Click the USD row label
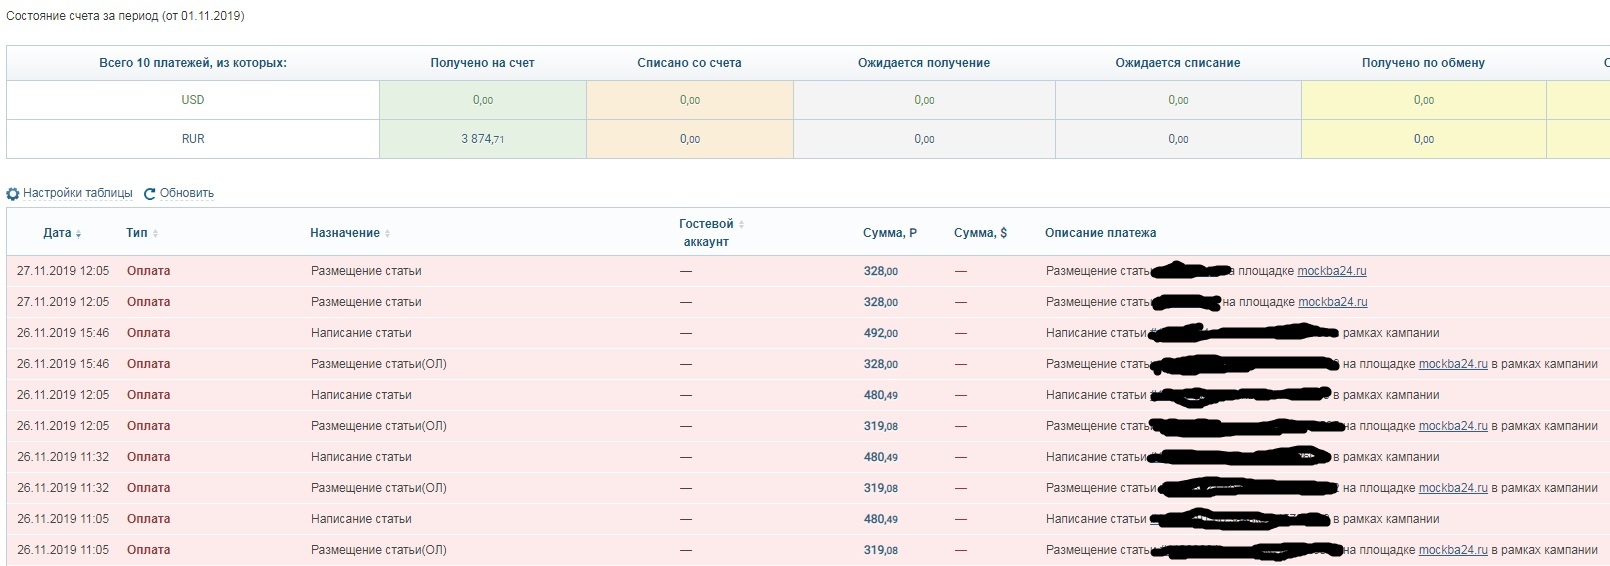 pyautogui.click(x=193, y=100)
